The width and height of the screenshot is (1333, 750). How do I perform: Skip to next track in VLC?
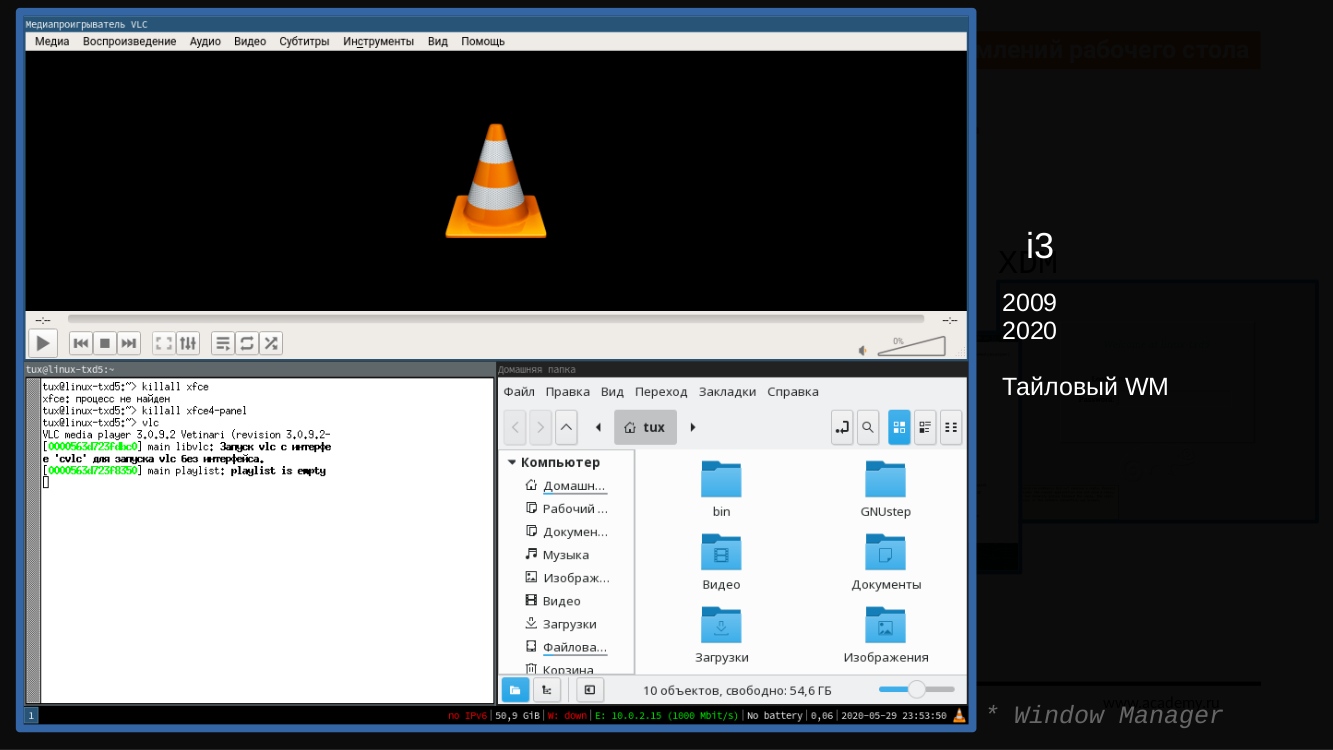point(129,343)
